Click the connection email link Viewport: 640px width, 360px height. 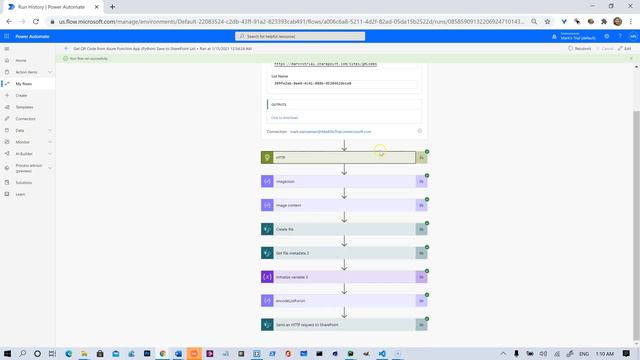click(331, 132)
